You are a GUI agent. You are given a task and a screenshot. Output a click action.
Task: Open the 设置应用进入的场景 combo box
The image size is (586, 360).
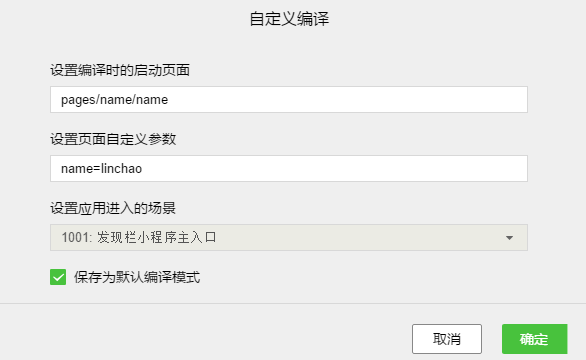(x=289, y=237)
